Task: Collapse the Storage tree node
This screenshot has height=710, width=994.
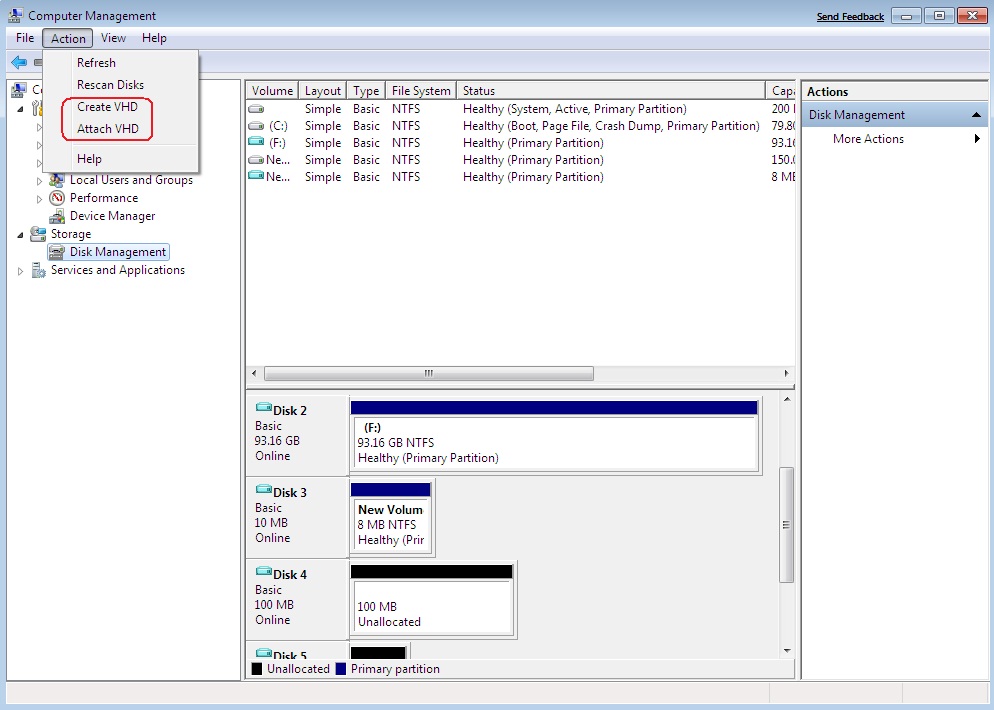Action: coord(20,235)
